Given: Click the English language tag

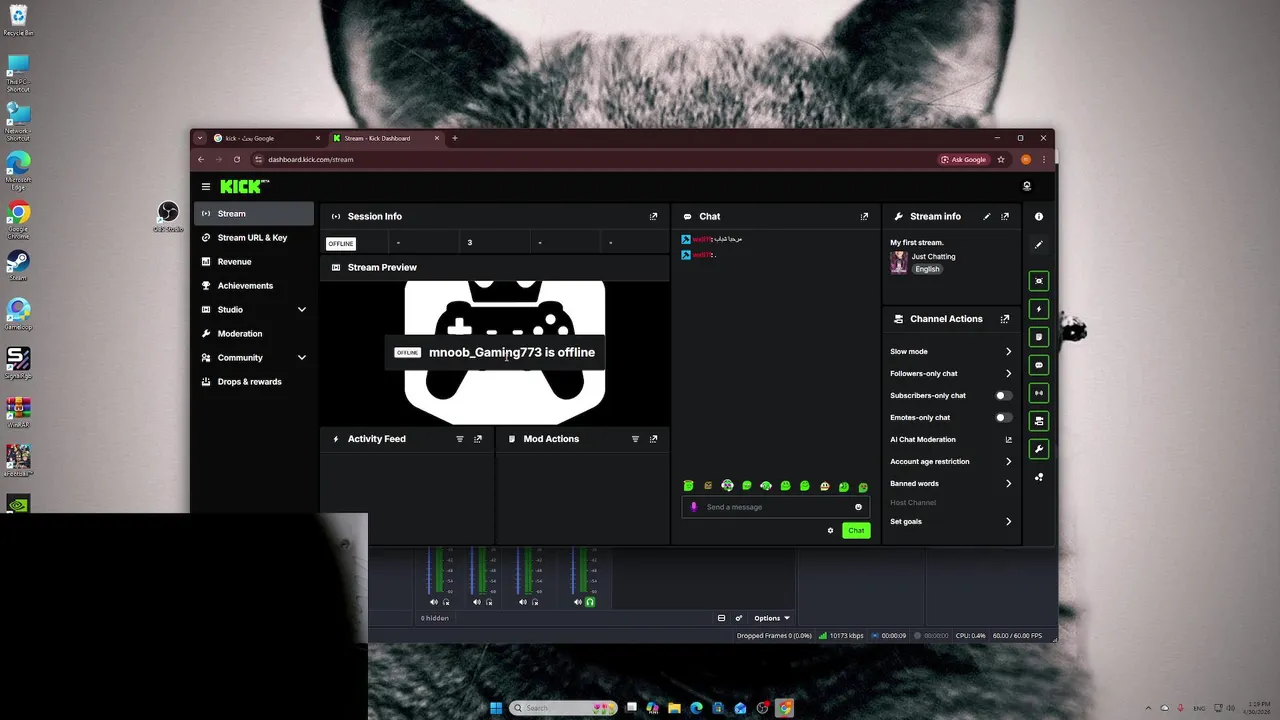Looking at the screenshot, I should point(927,269).
